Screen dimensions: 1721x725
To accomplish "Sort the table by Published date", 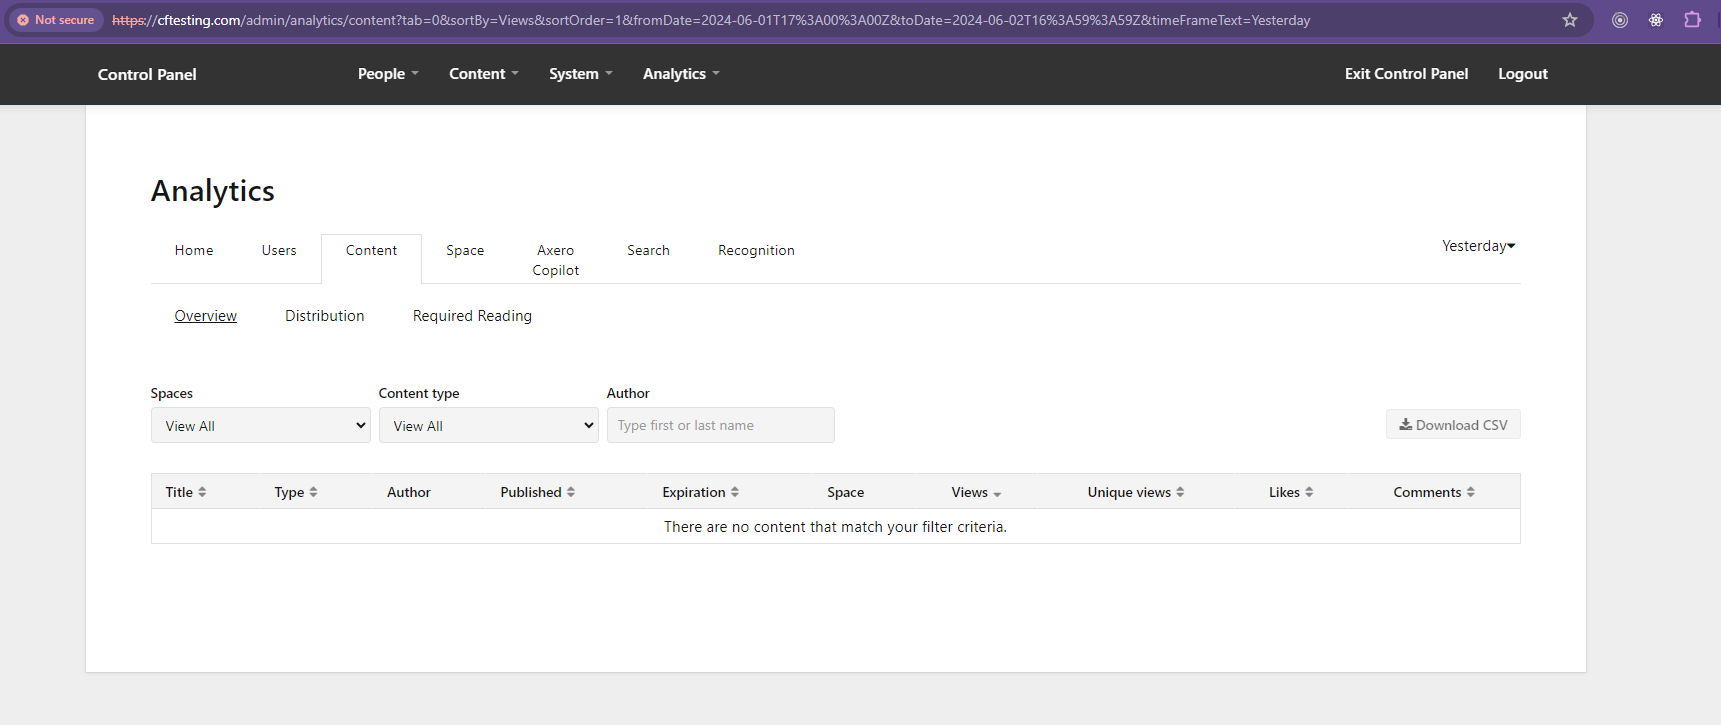I will [x=538, y=492].
